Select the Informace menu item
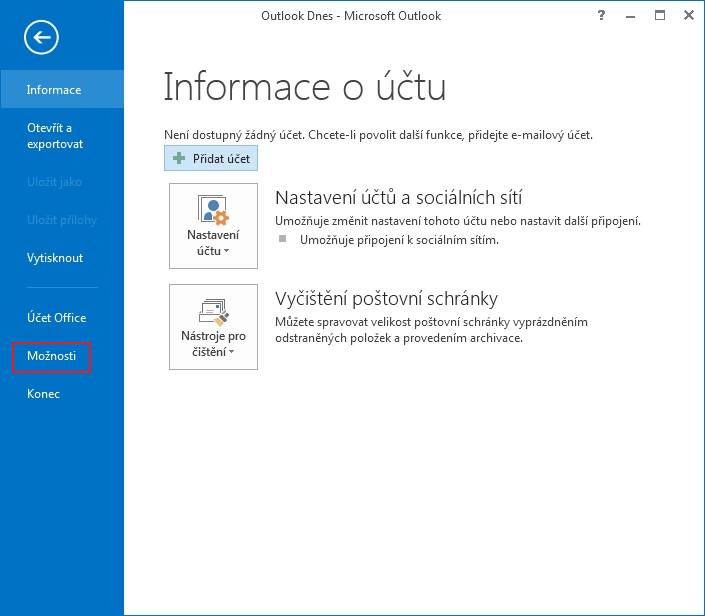This screenshot has width=705, height=616. [62, 89]
